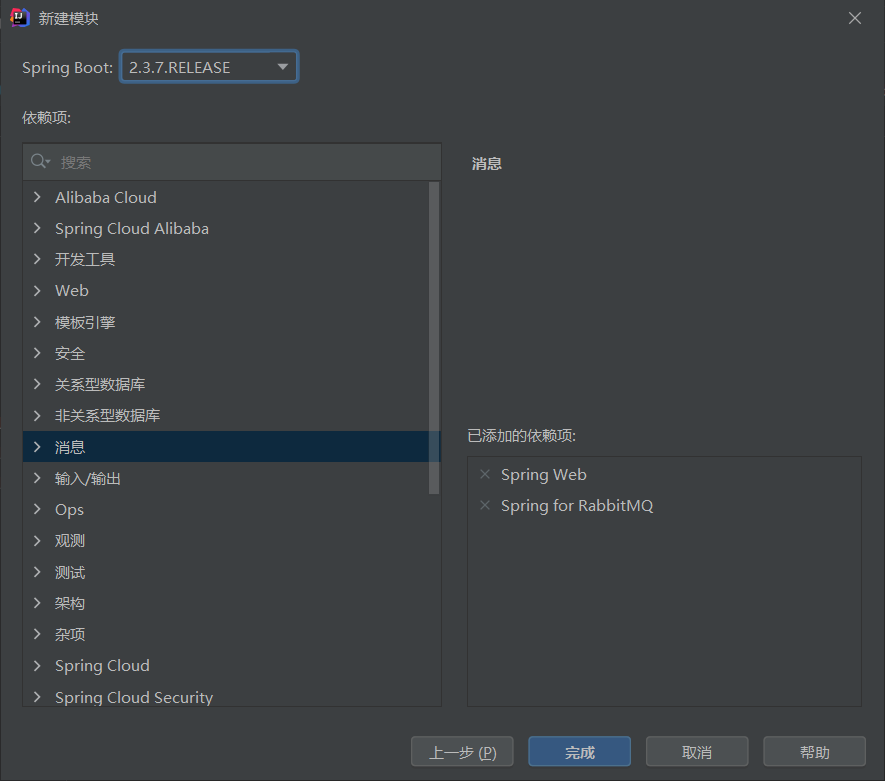Viewport: 885px width, 781px height.
Task: Select the 开发工具 row label
Action: pyautogui.click(x=85, y=259)
